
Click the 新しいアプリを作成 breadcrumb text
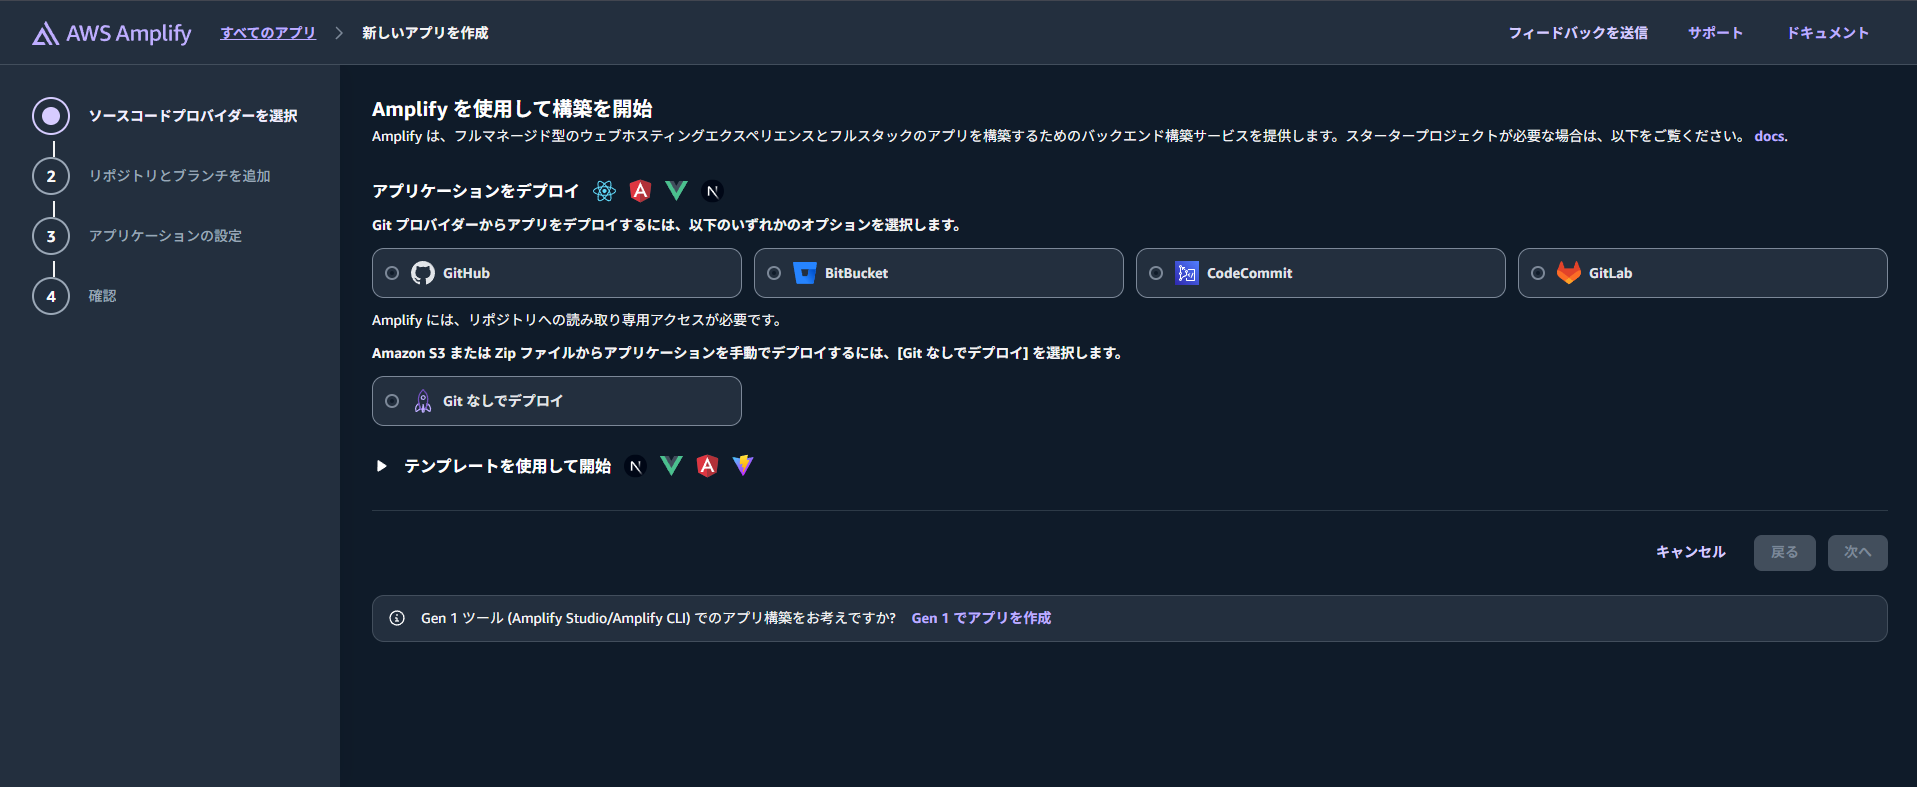(425, 33)
